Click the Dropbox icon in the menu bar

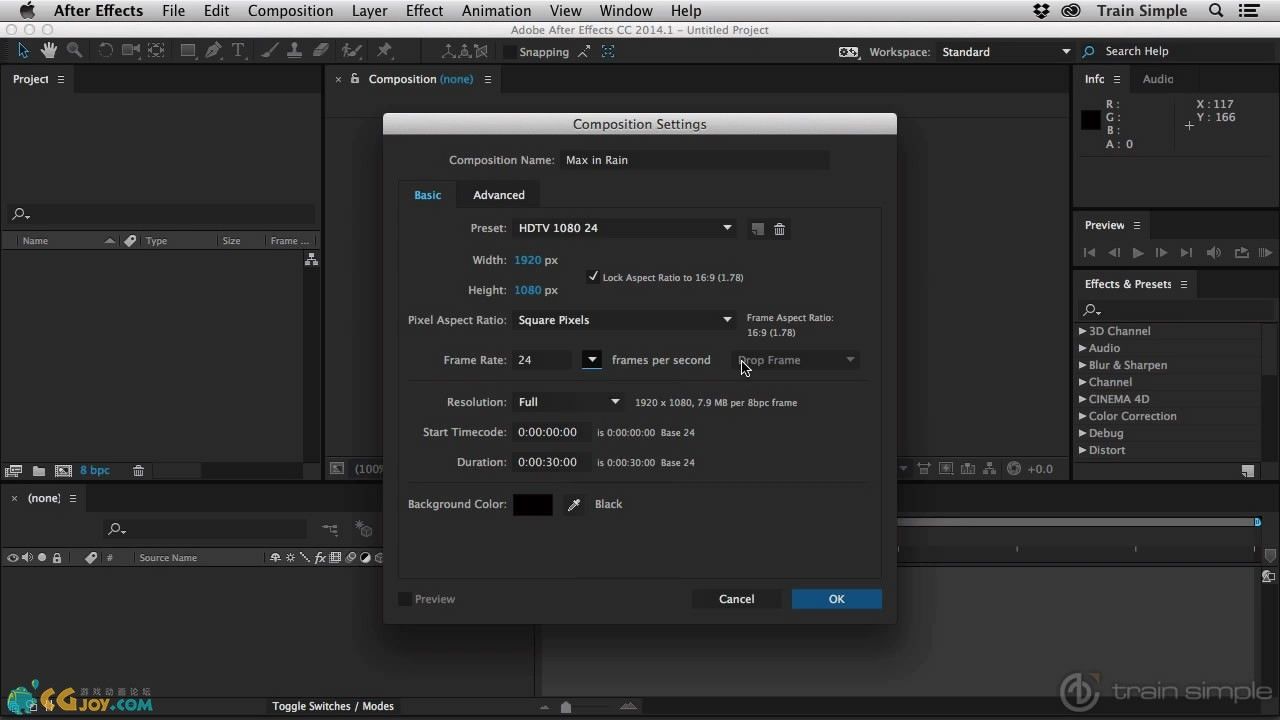tap(1042, 11)
